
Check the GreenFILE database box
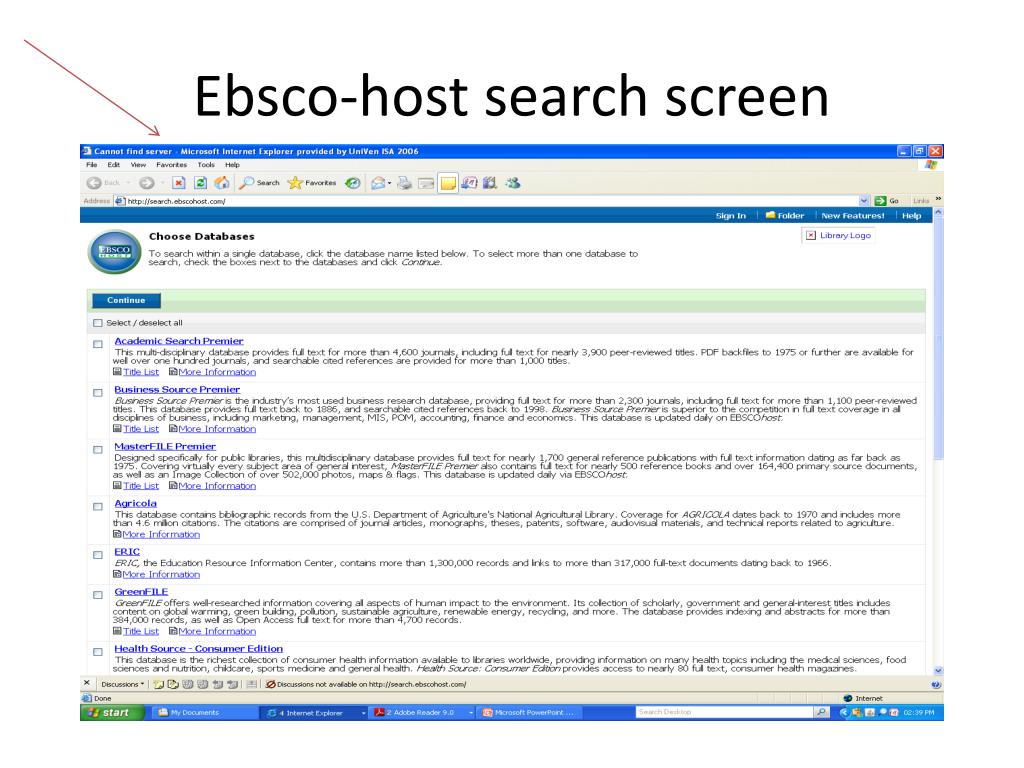click(x=98, y=596)
